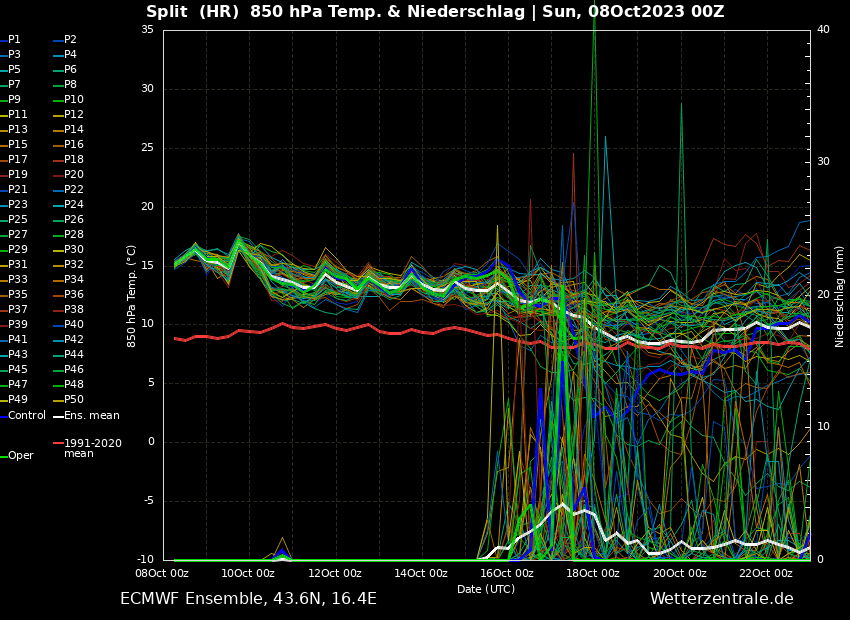Click the 22Oct 00z date tick
The image size is (850, 620).
click(x=766, y=573)
